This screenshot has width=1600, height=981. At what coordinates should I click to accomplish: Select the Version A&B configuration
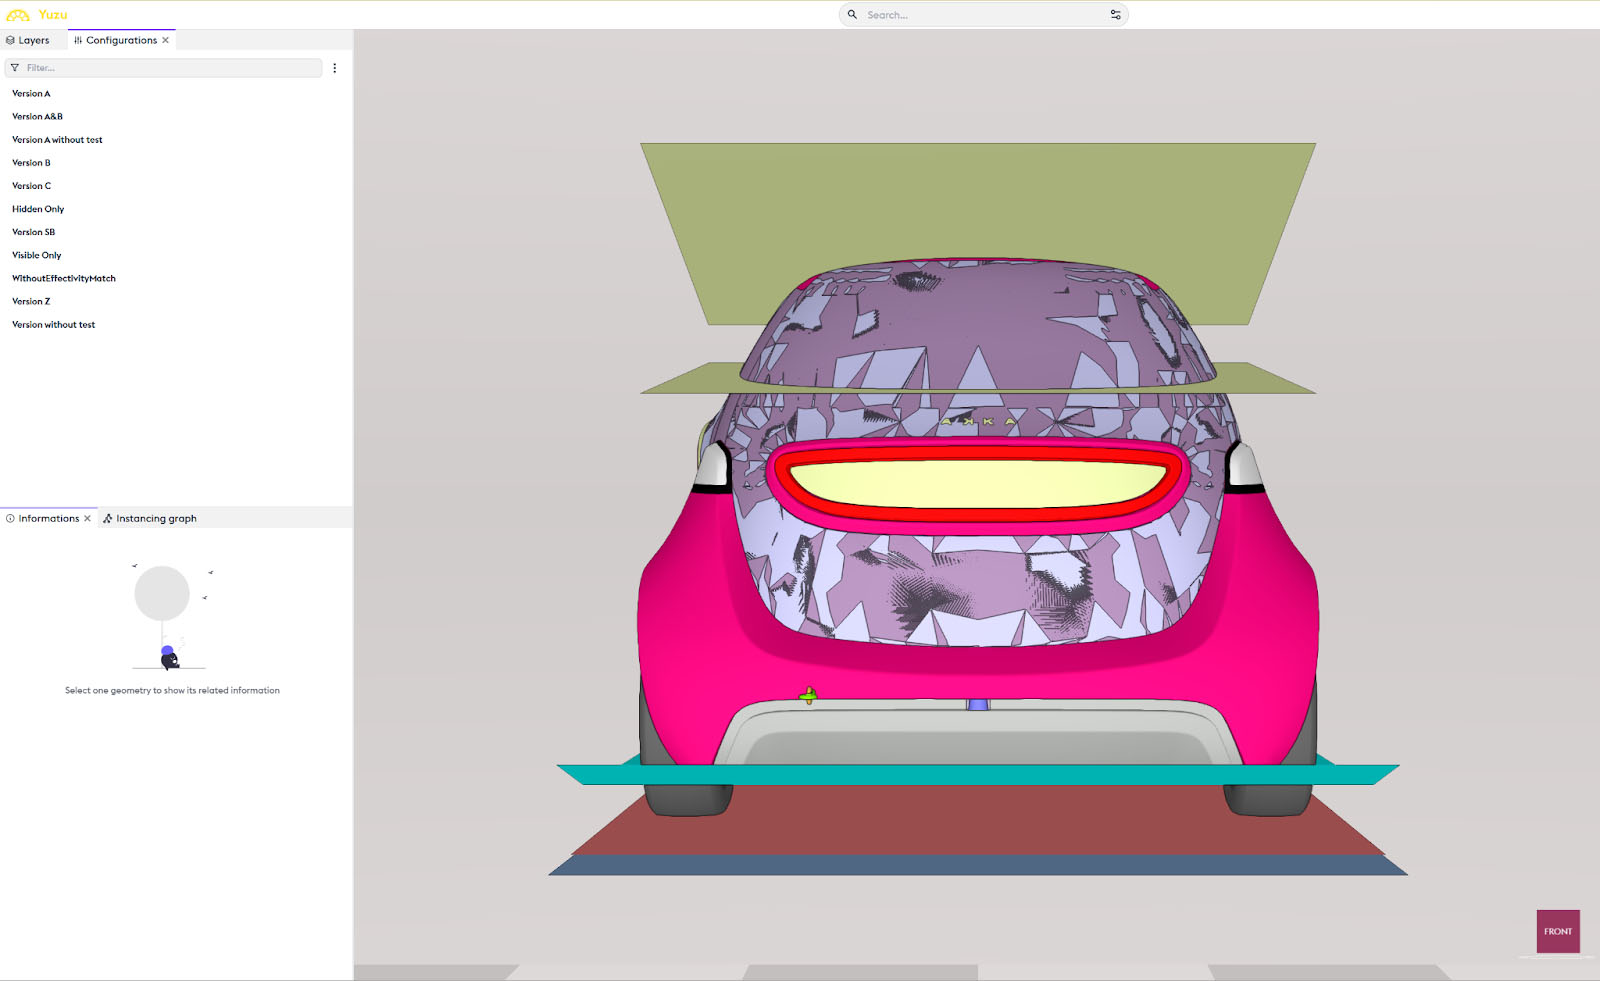pyautogui.click(x=37, y=117)
